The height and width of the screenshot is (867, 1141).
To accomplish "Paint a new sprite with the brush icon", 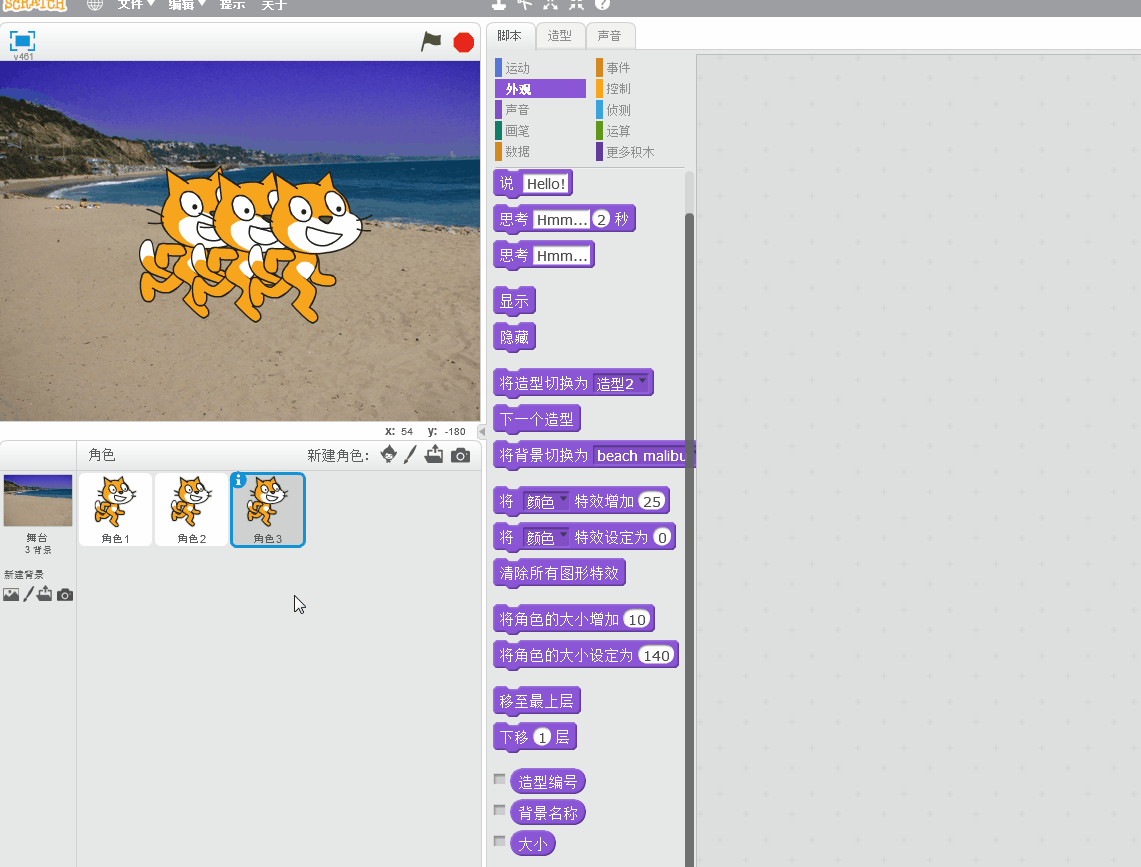I will click(410, 455).
